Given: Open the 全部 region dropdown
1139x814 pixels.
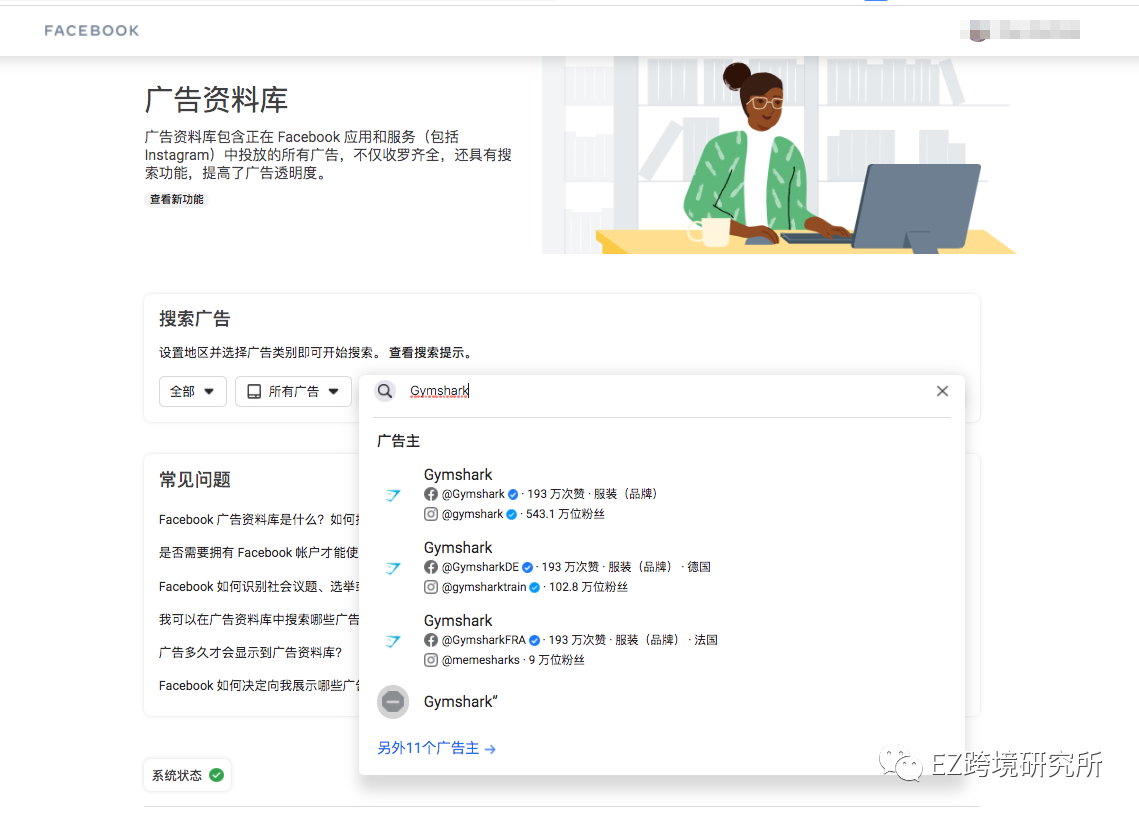Looking at the screenshot, I should [192, 391].
